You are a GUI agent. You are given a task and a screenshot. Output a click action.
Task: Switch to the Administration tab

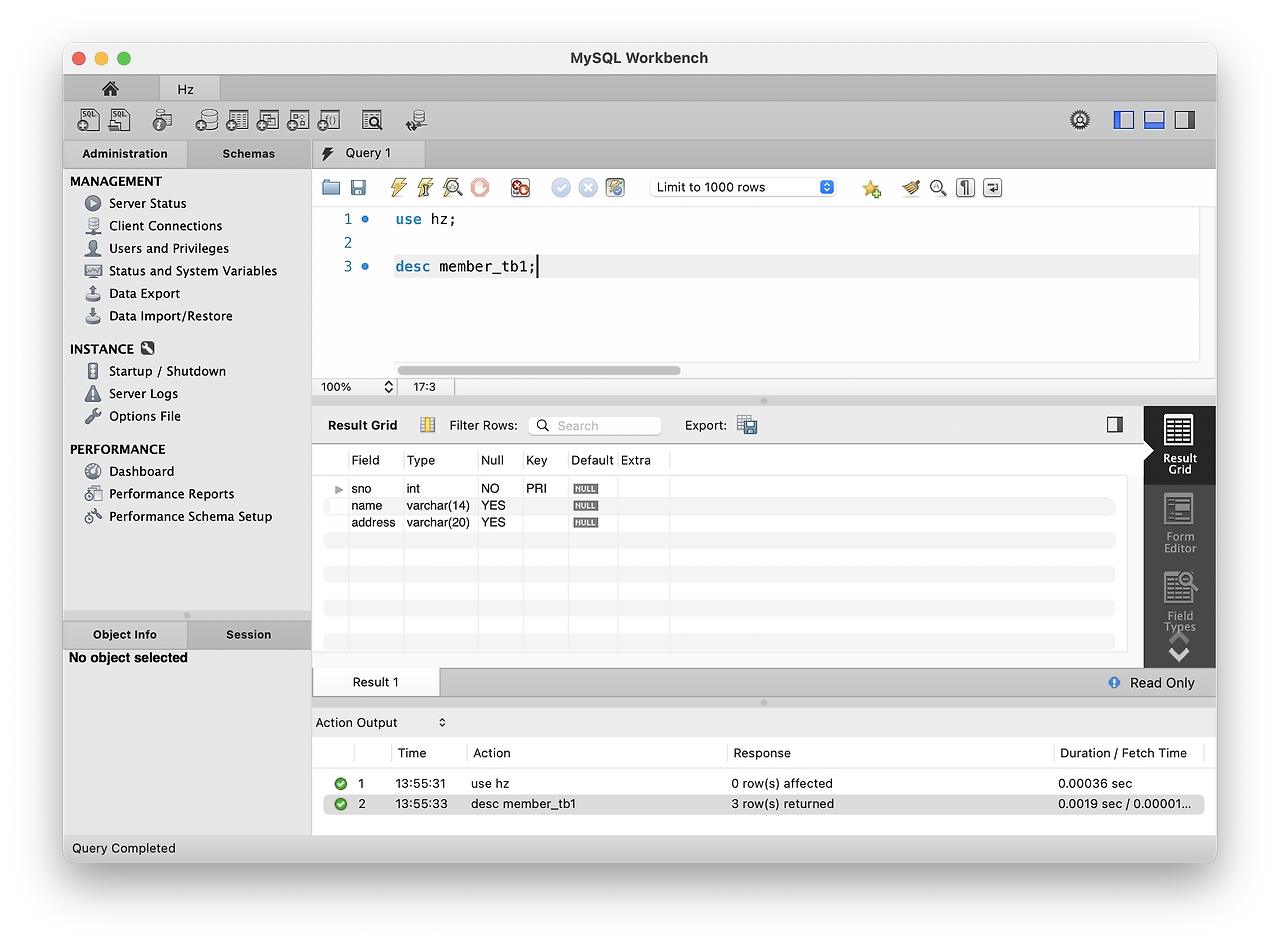point(125,154)
